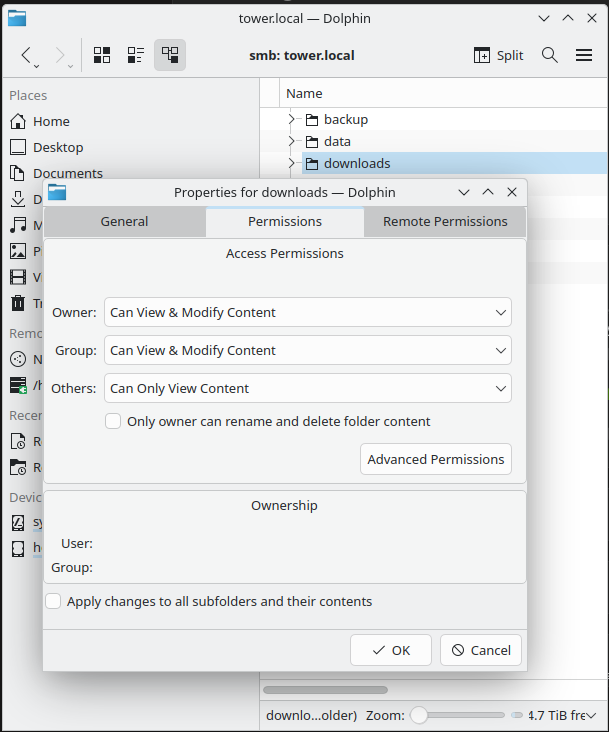
Task: Expand the downloads folder tree node
Action: pyautogui.click(x=292, y=163)
